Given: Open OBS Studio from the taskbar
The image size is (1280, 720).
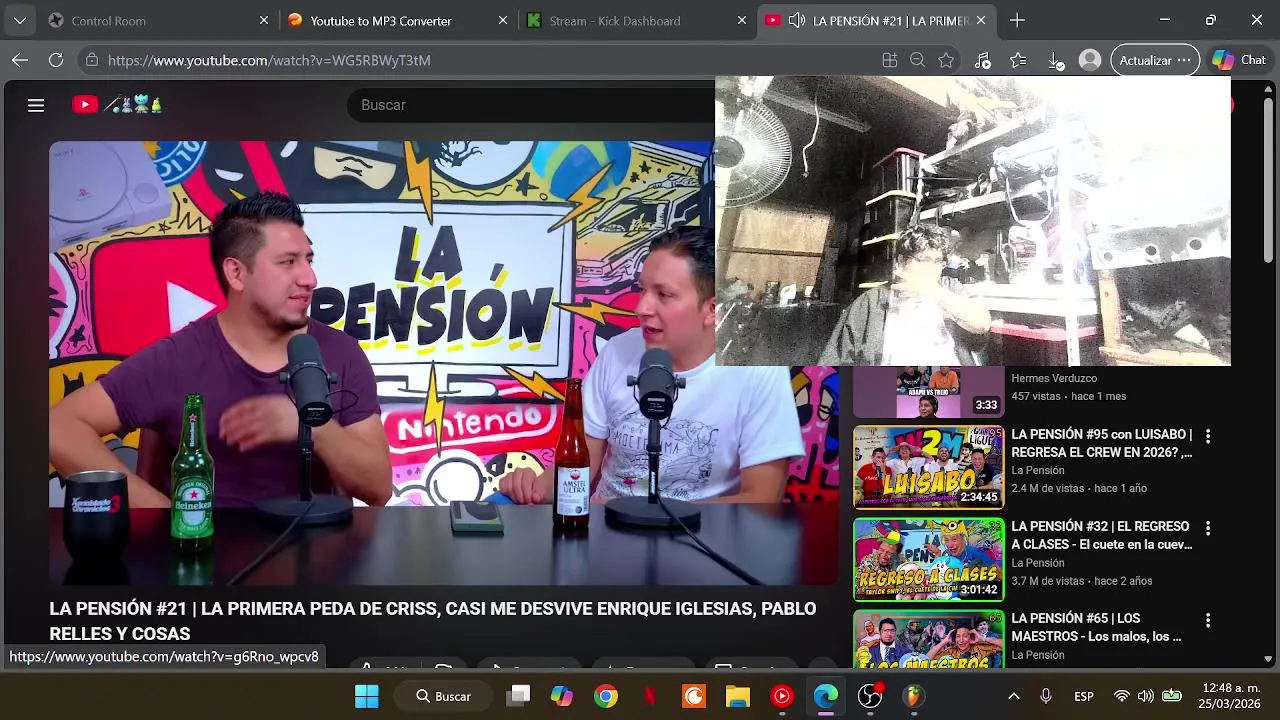Looking at the screenshot, I should point(870,696).
